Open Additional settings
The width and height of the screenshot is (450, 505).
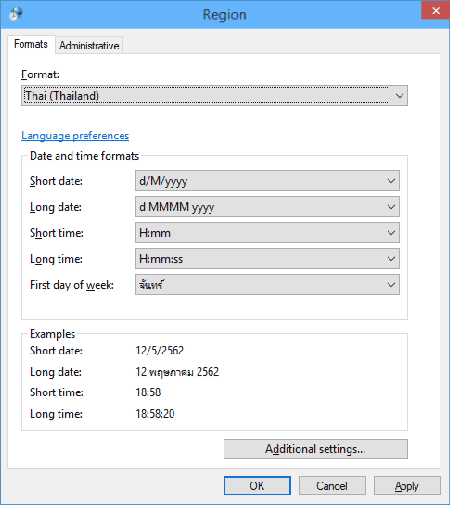tap(316, 449)
